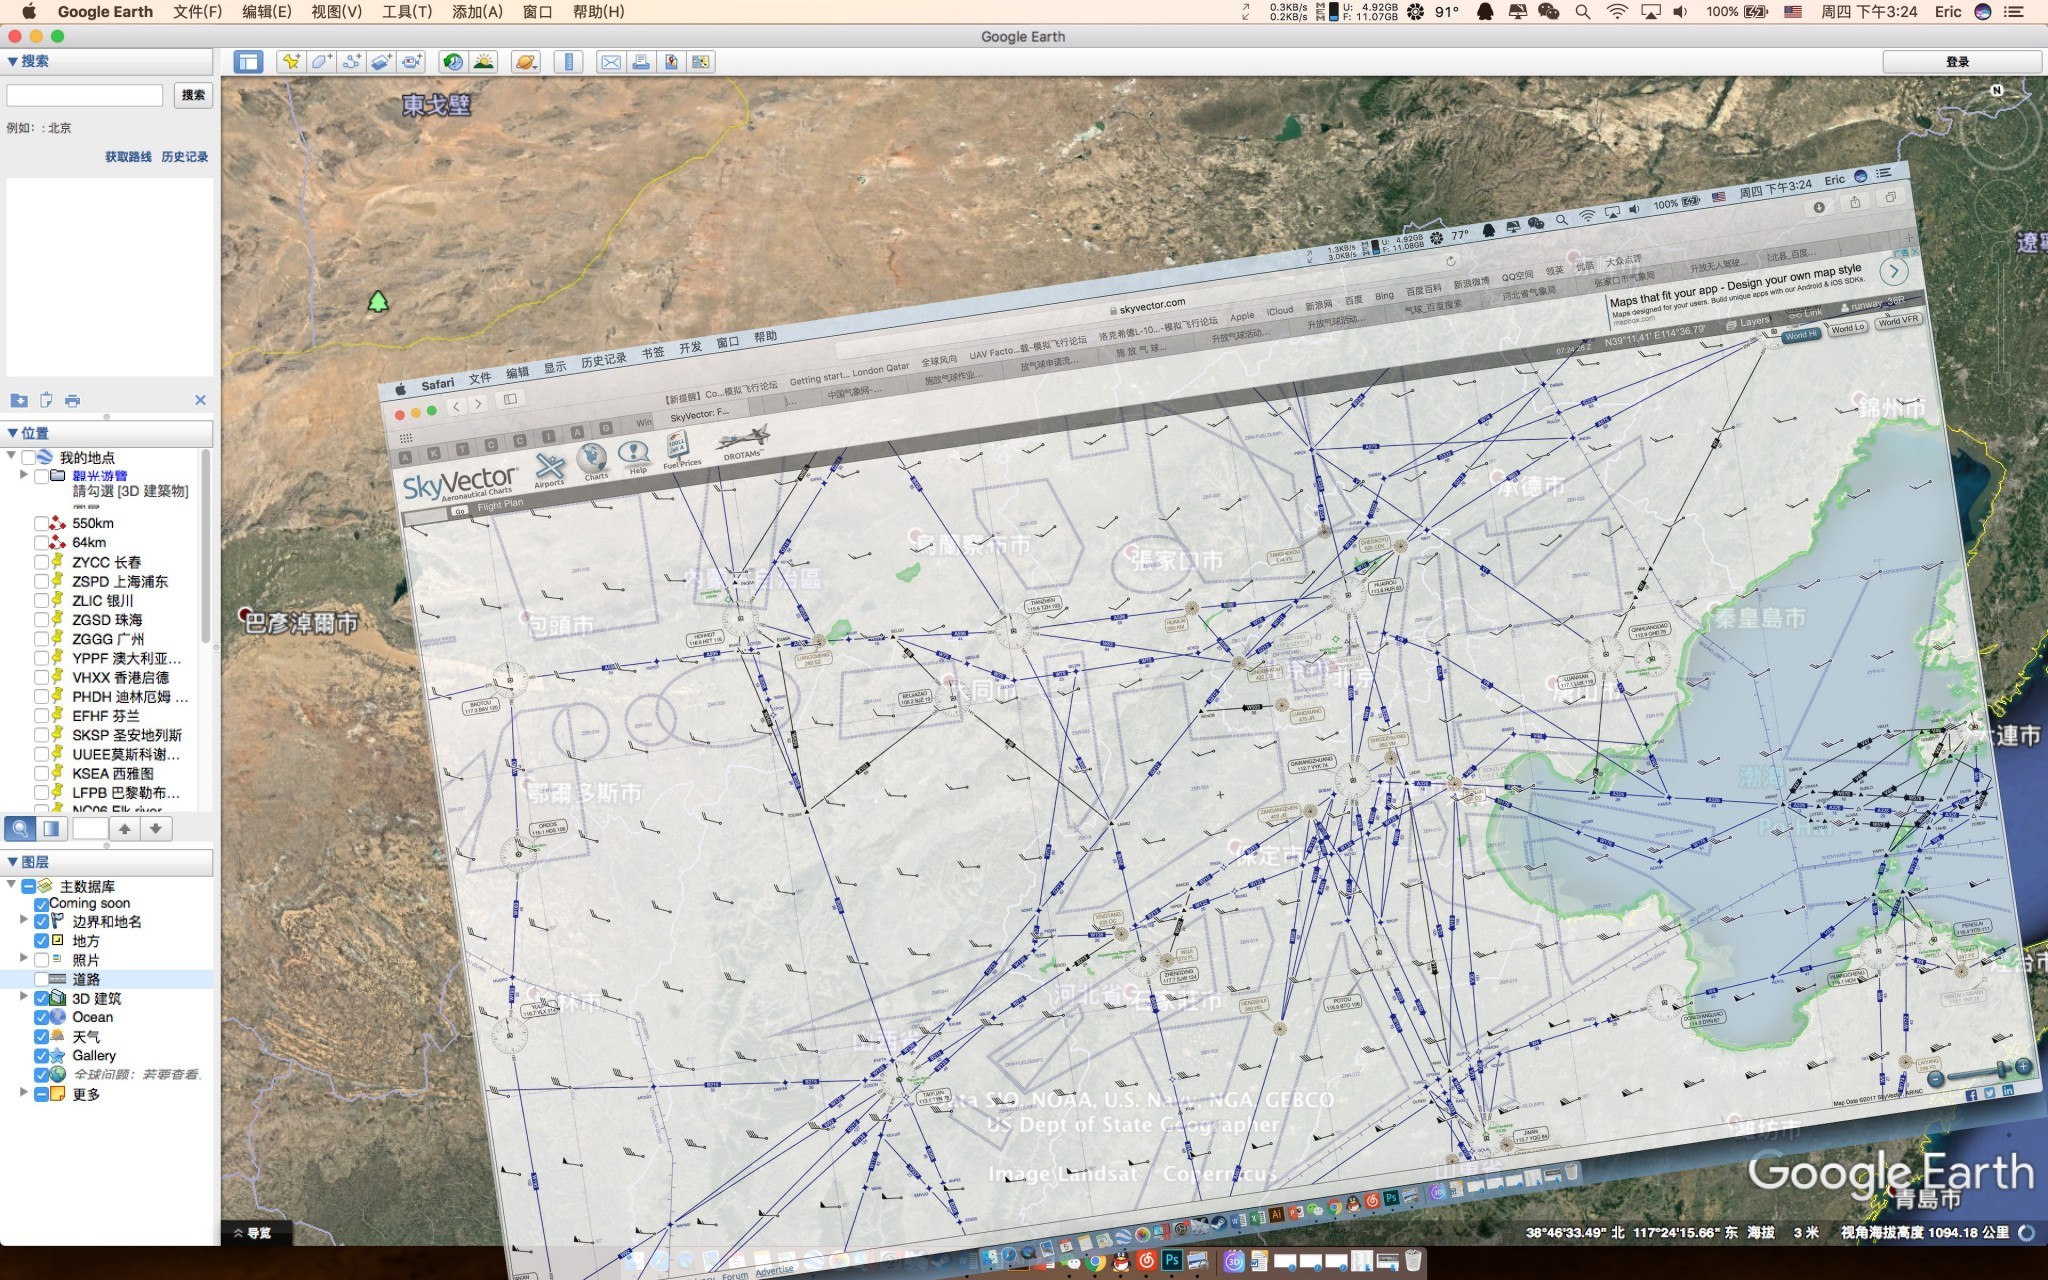Viewport: 2048px width, 1280px height.
Task: Click the places list vertical scrollbar
Action: 206,545
